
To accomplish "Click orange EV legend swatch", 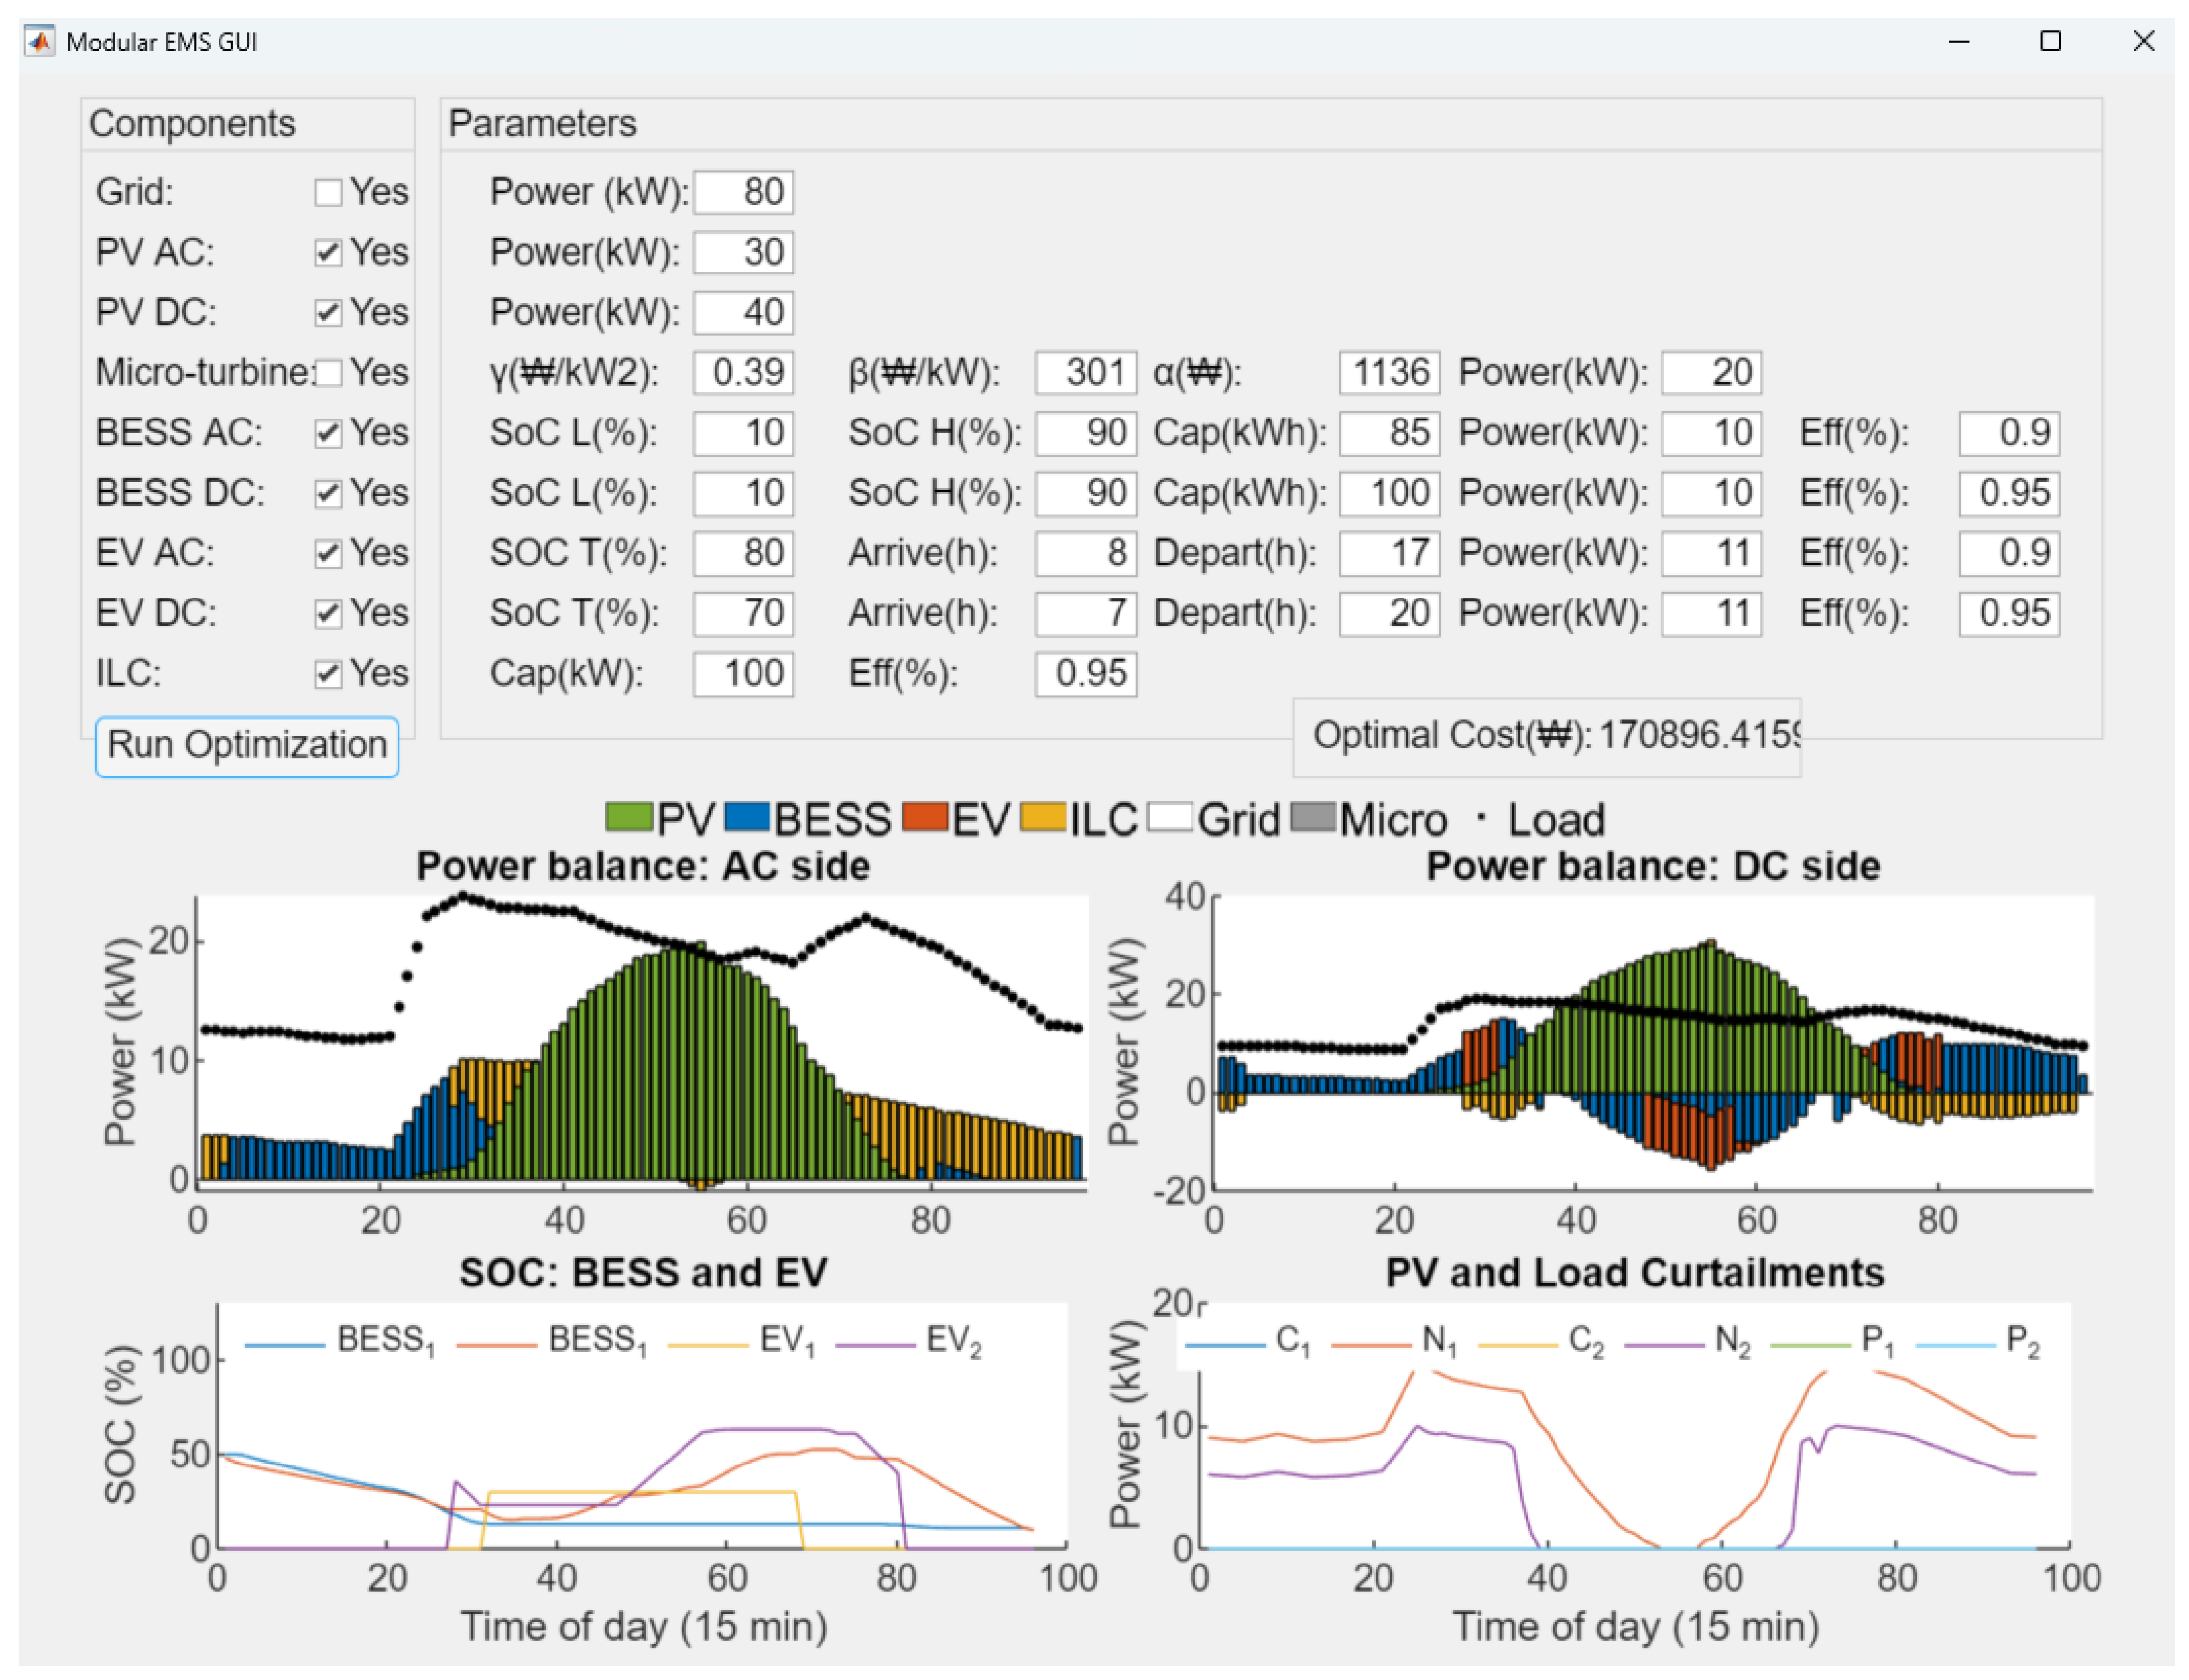I will [x=924, y=817].
